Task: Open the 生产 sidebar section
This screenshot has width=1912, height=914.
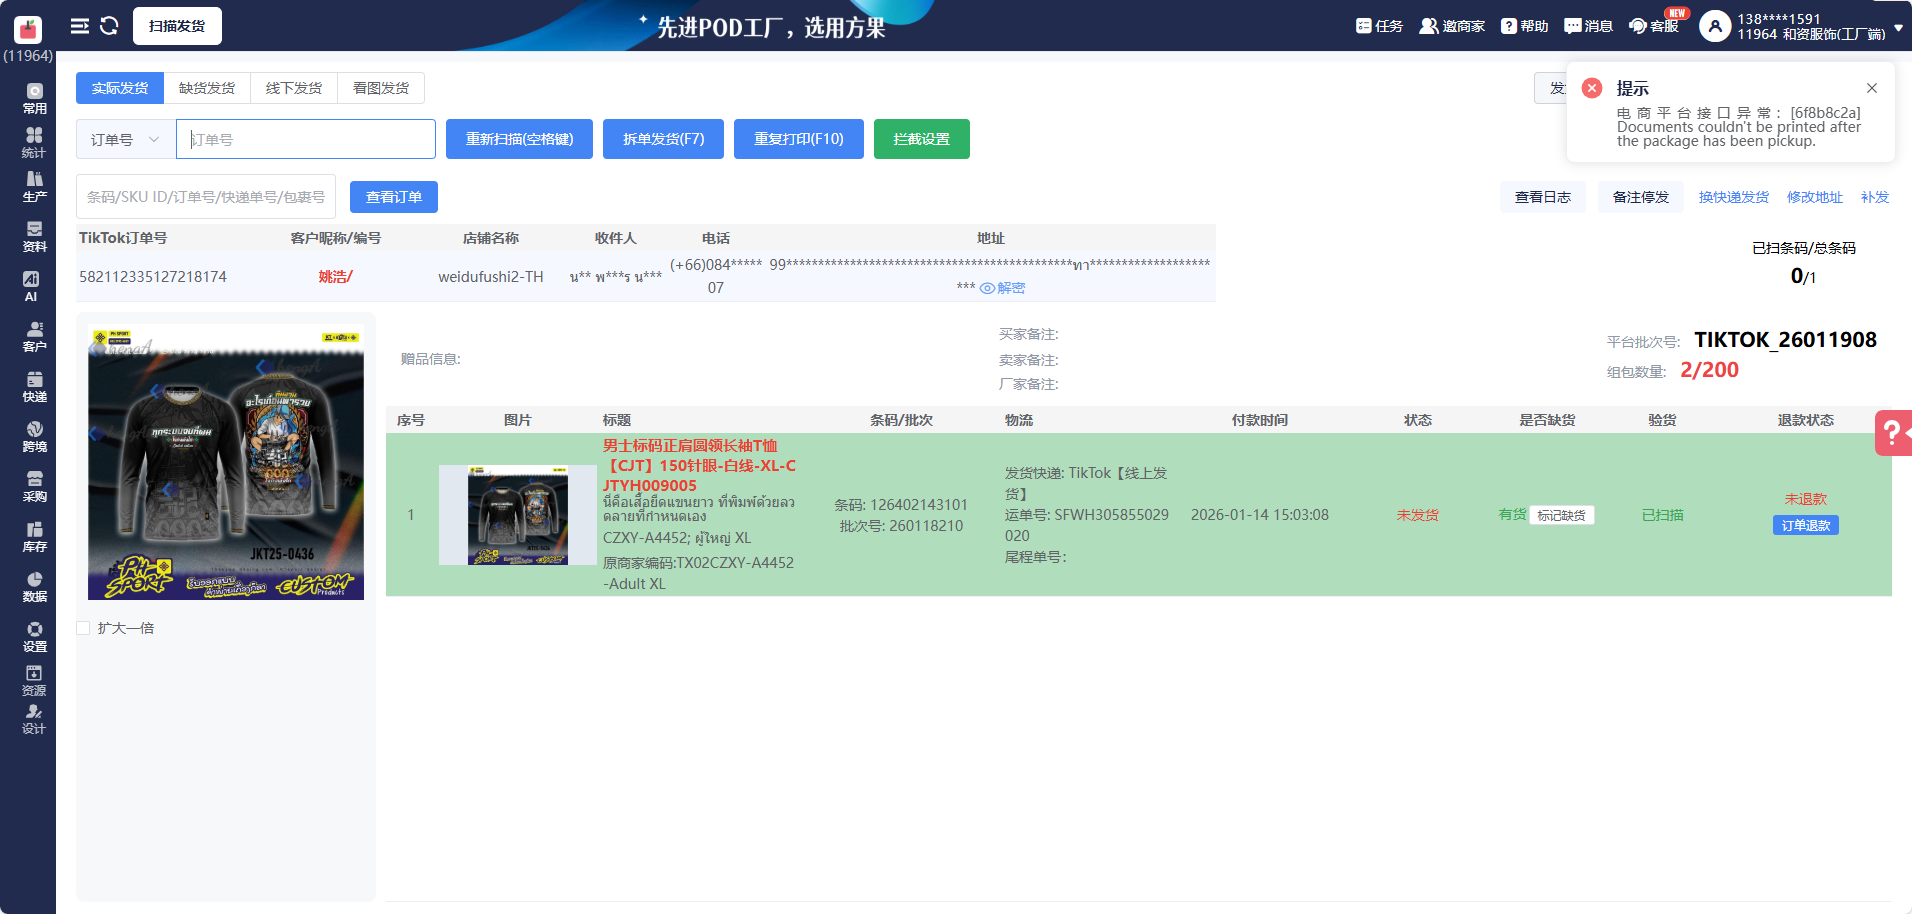Action: pos(34,187)
